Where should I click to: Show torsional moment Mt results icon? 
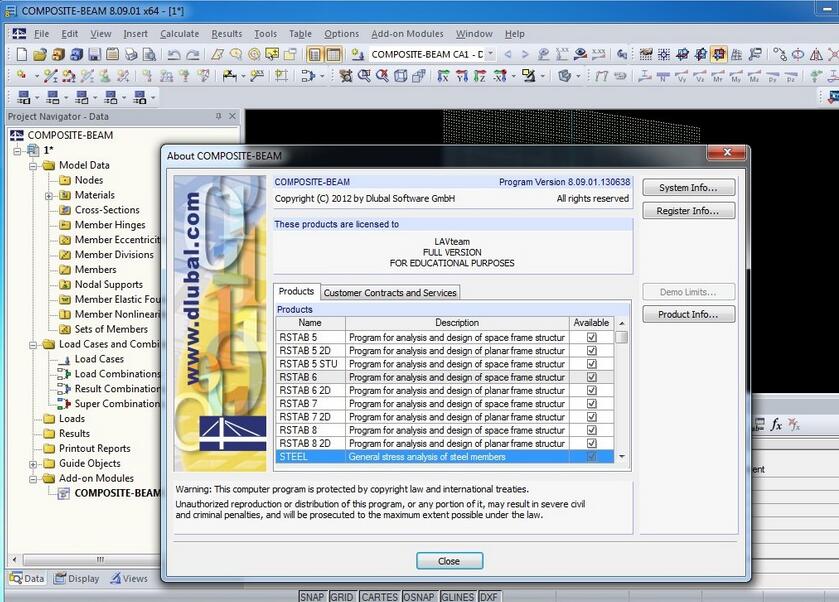[x=718, y=76]
